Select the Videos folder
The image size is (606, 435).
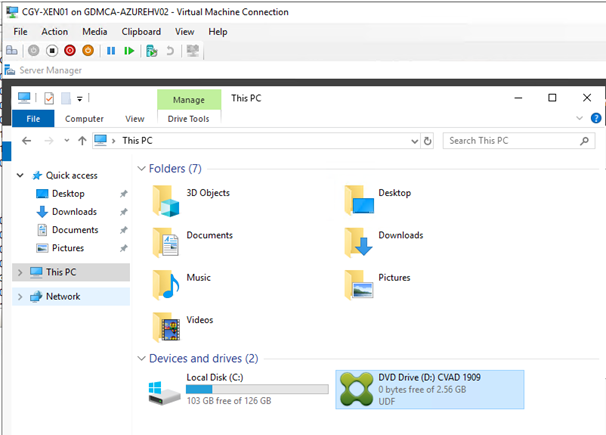point(183,328)
